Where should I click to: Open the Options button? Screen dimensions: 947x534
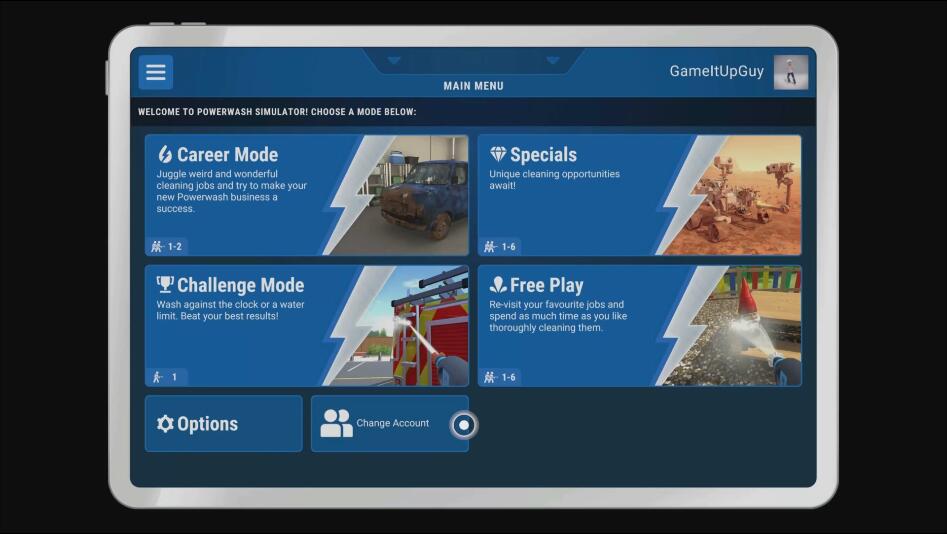[223, 424]
